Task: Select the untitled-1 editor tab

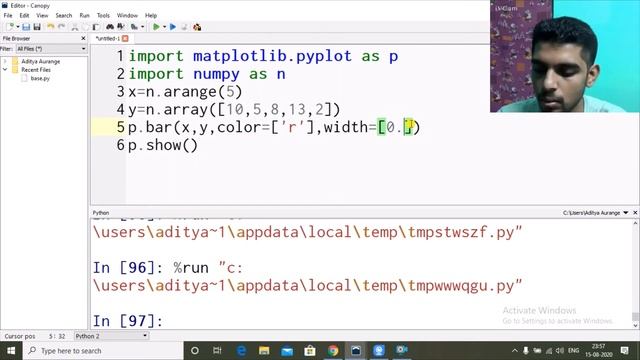Action: click(x=108, y=38)
